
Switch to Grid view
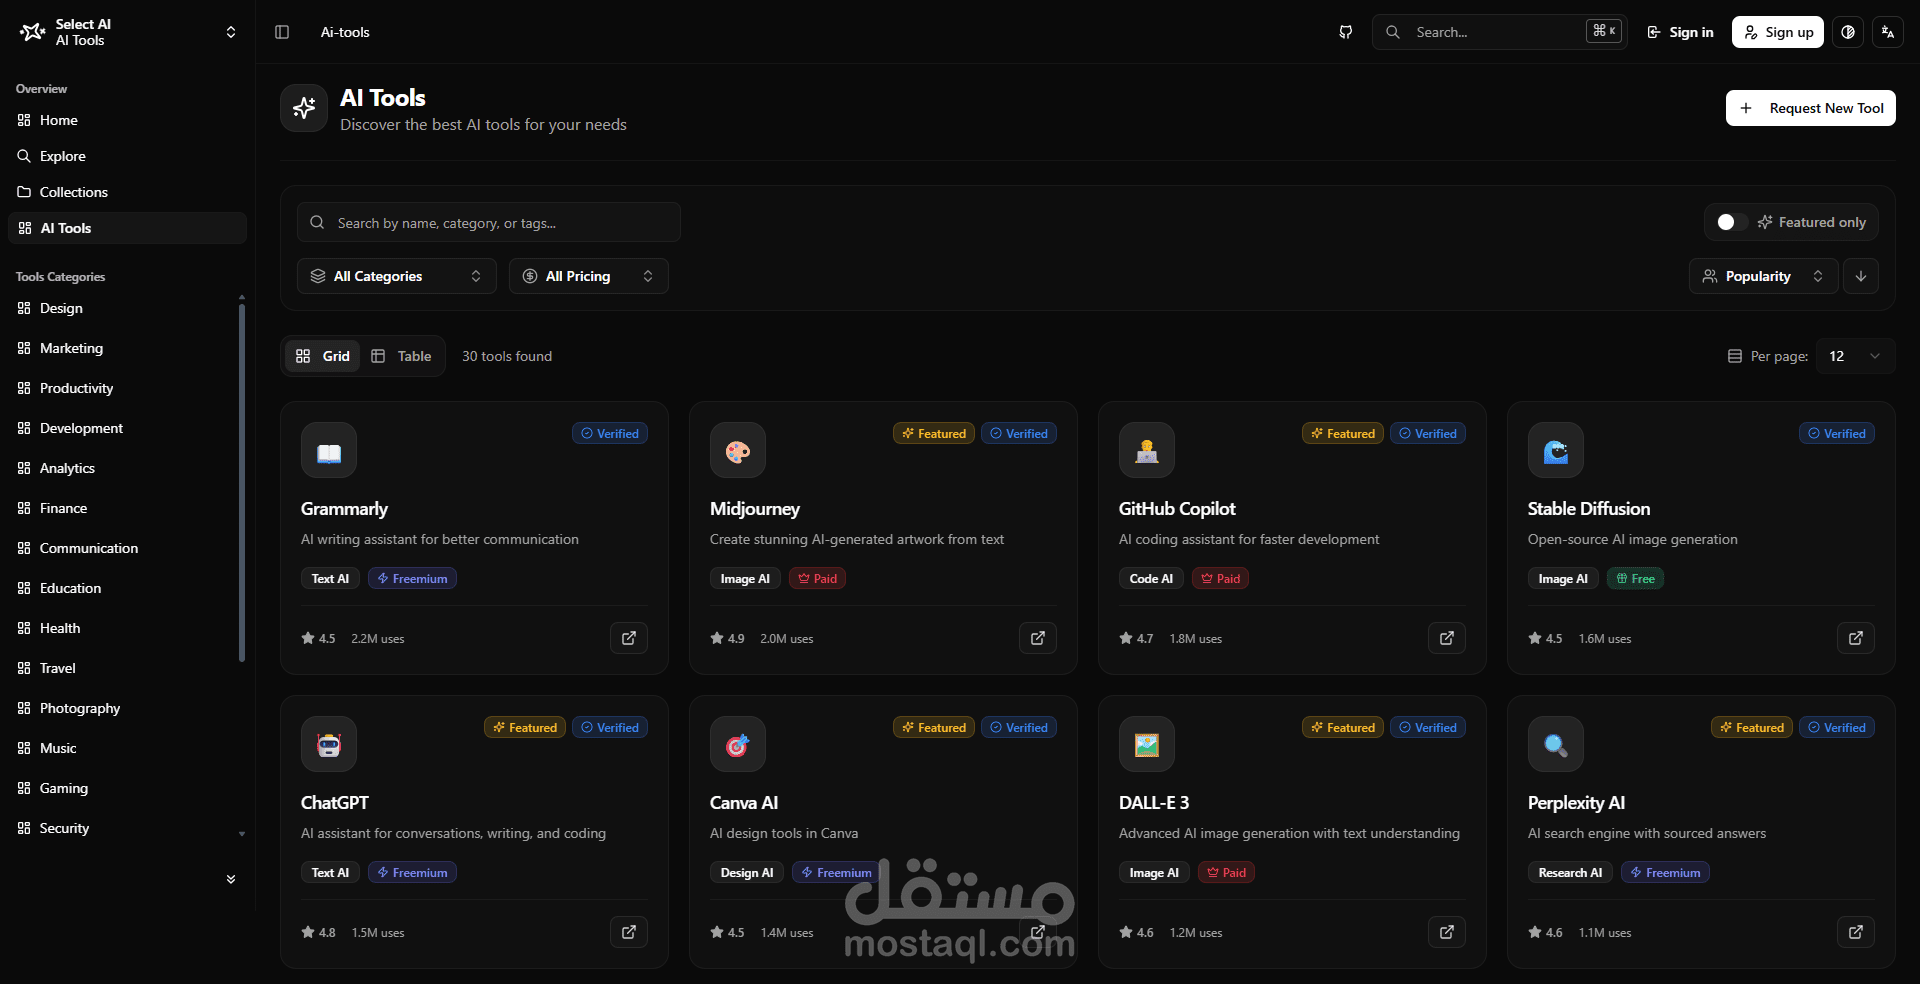(323, 356)
